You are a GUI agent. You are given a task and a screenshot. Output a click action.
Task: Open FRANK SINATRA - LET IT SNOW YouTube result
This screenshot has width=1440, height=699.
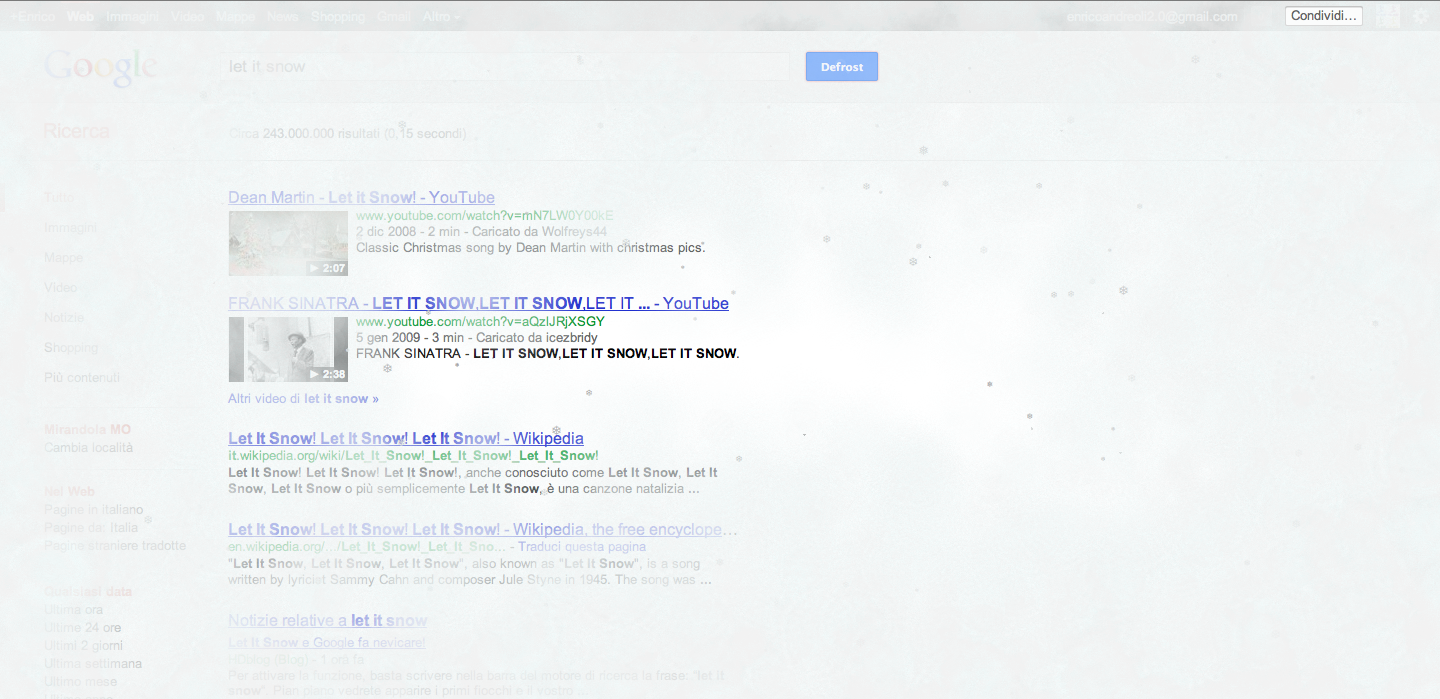point(478,304)
